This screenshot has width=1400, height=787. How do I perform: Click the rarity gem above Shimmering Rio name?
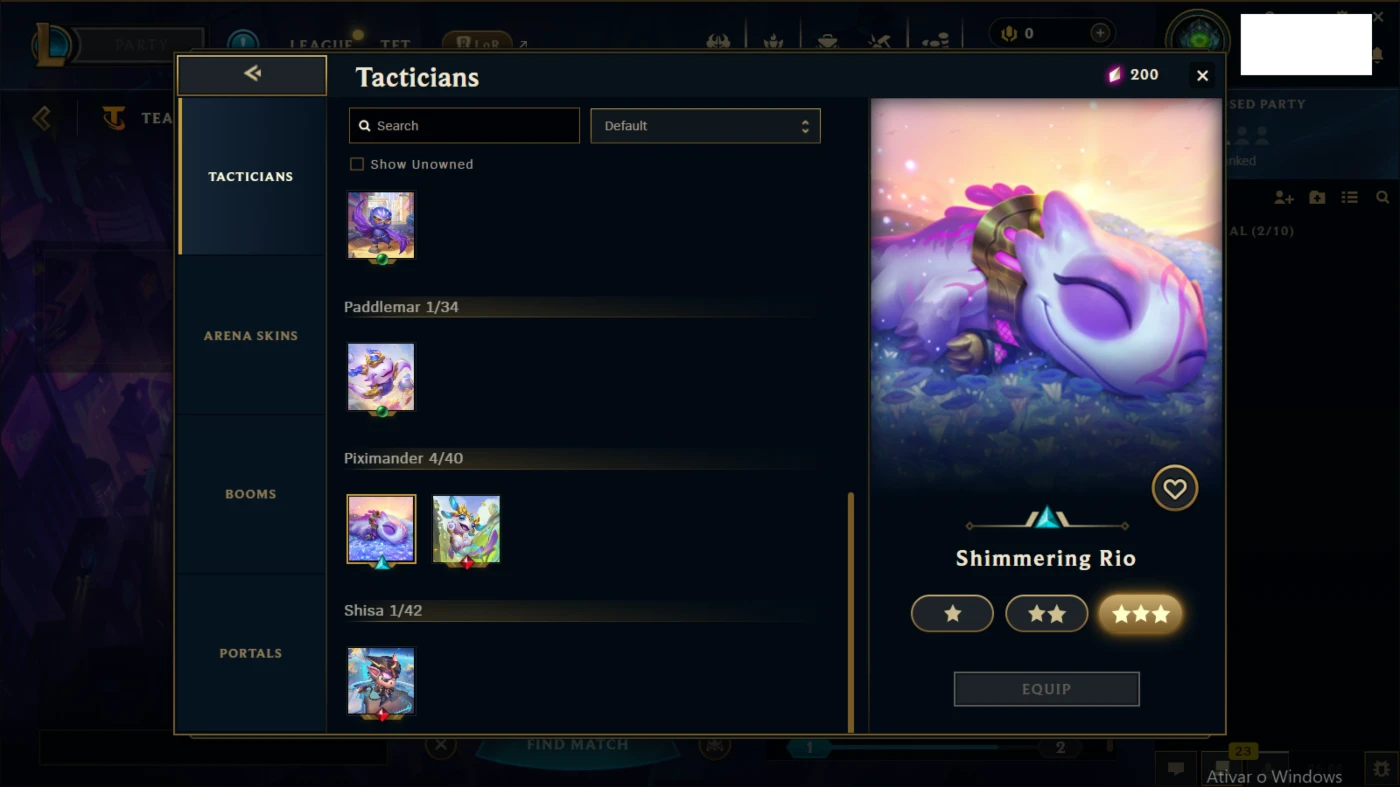pyautogui.click(x=1046, y=518)
